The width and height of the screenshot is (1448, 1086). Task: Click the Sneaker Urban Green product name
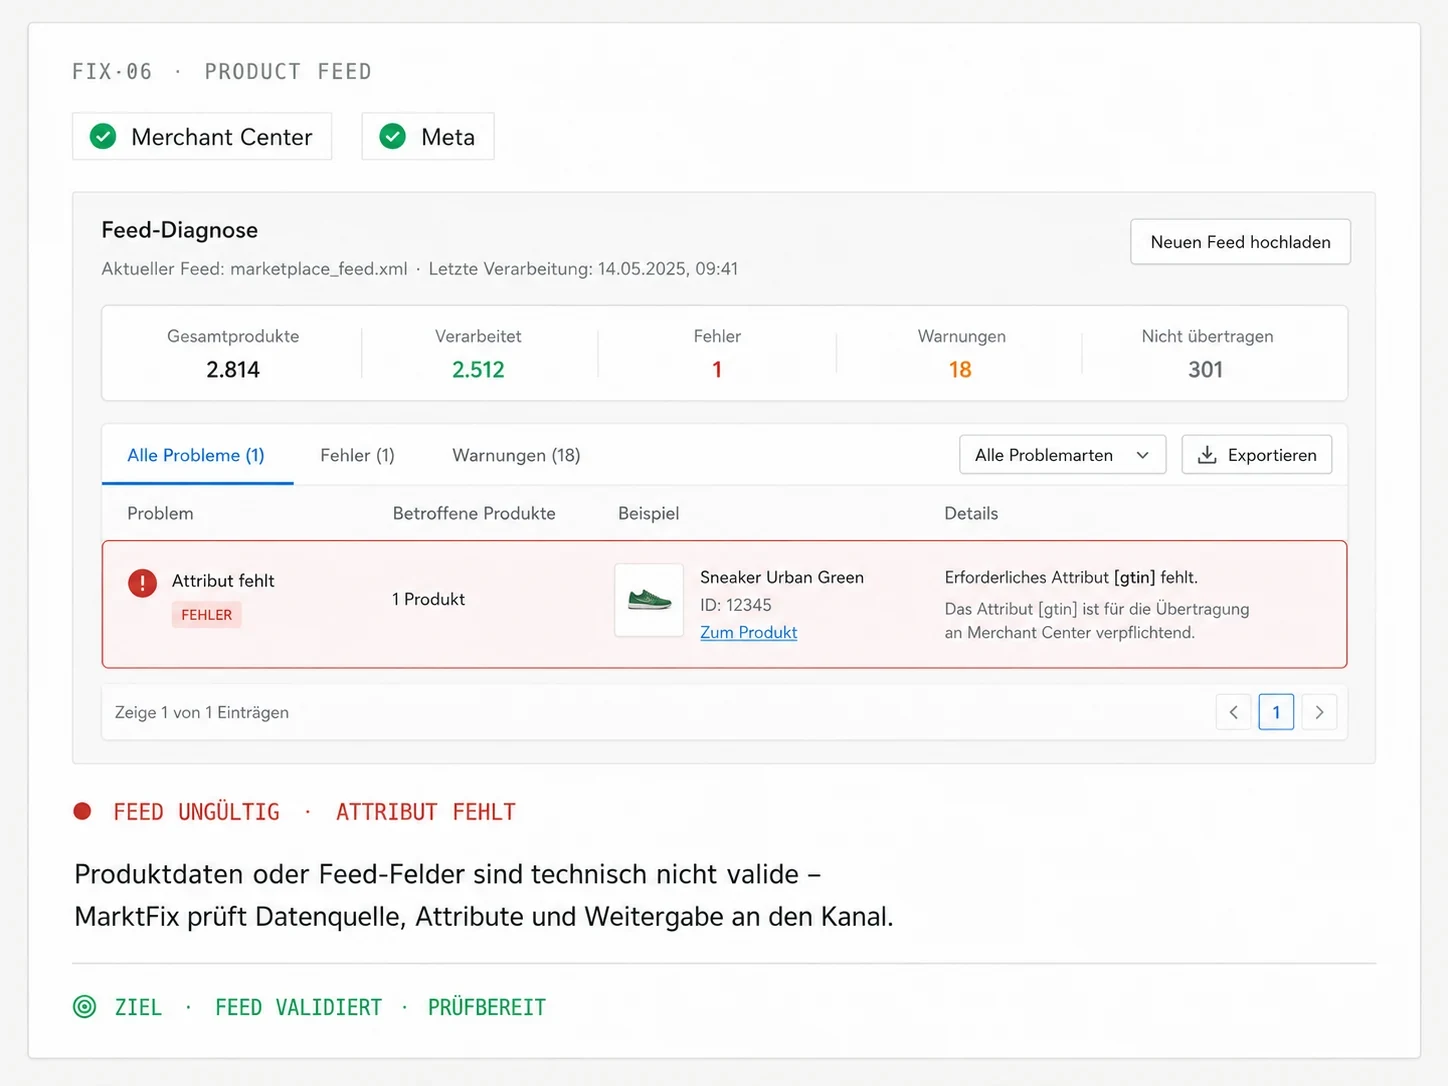coord(782,577)
